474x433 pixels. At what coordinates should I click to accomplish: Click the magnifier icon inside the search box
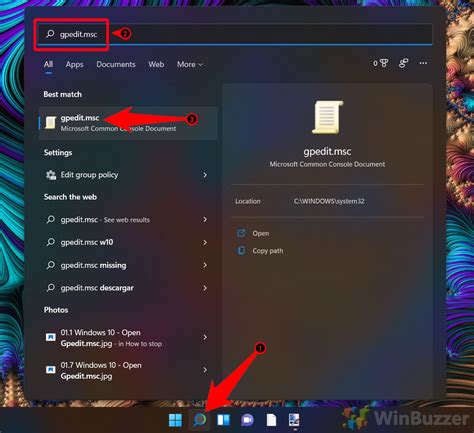tap(50, 34)
